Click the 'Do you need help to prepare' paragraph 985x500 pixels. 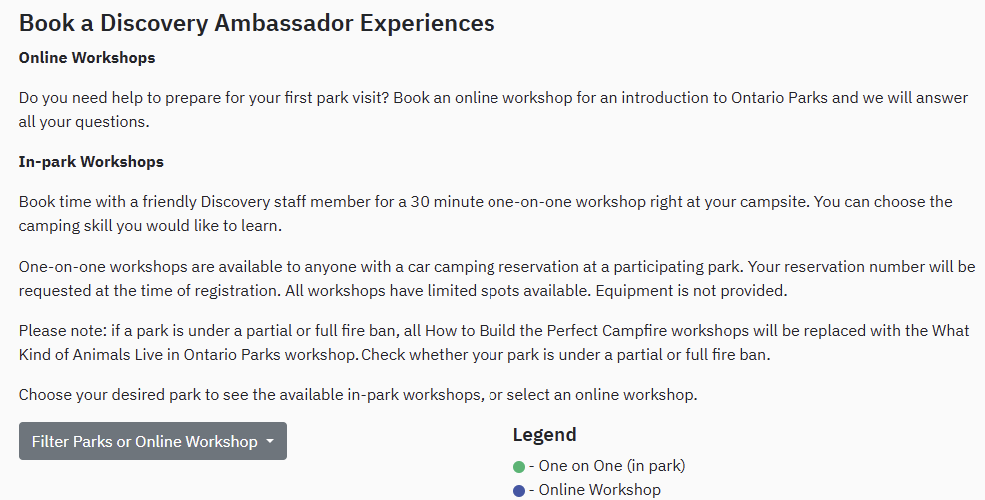pos(493,109)
